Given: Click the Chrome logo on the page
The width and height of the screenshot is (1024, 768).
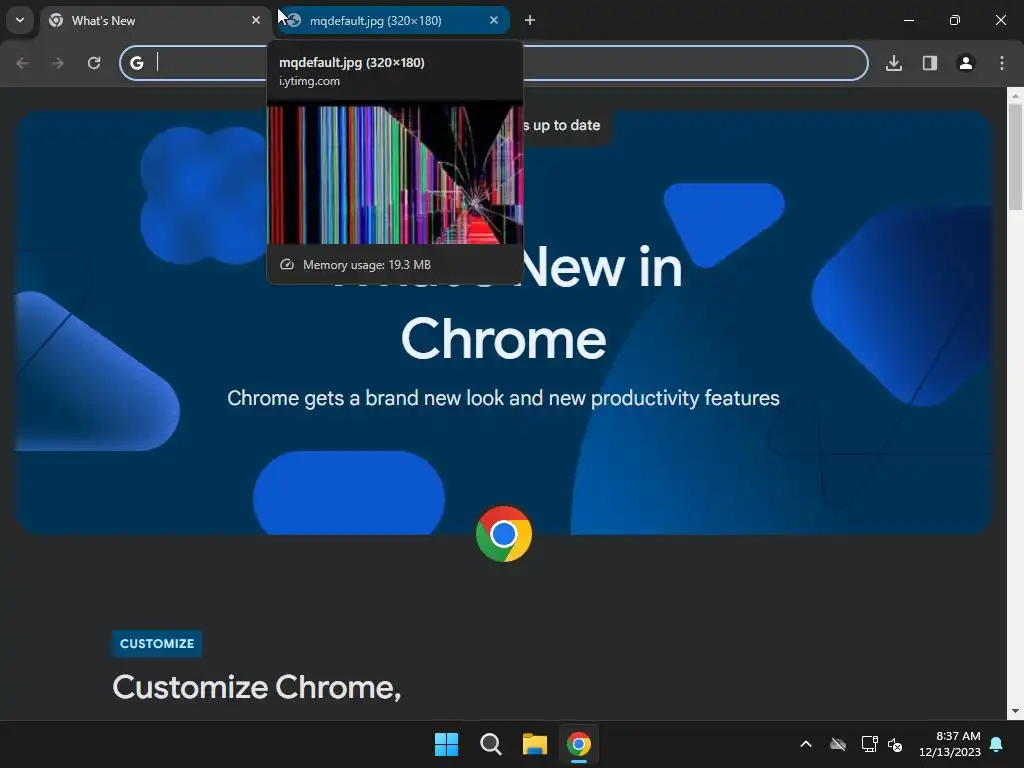Looking at the screenshot, I should 504,534.
